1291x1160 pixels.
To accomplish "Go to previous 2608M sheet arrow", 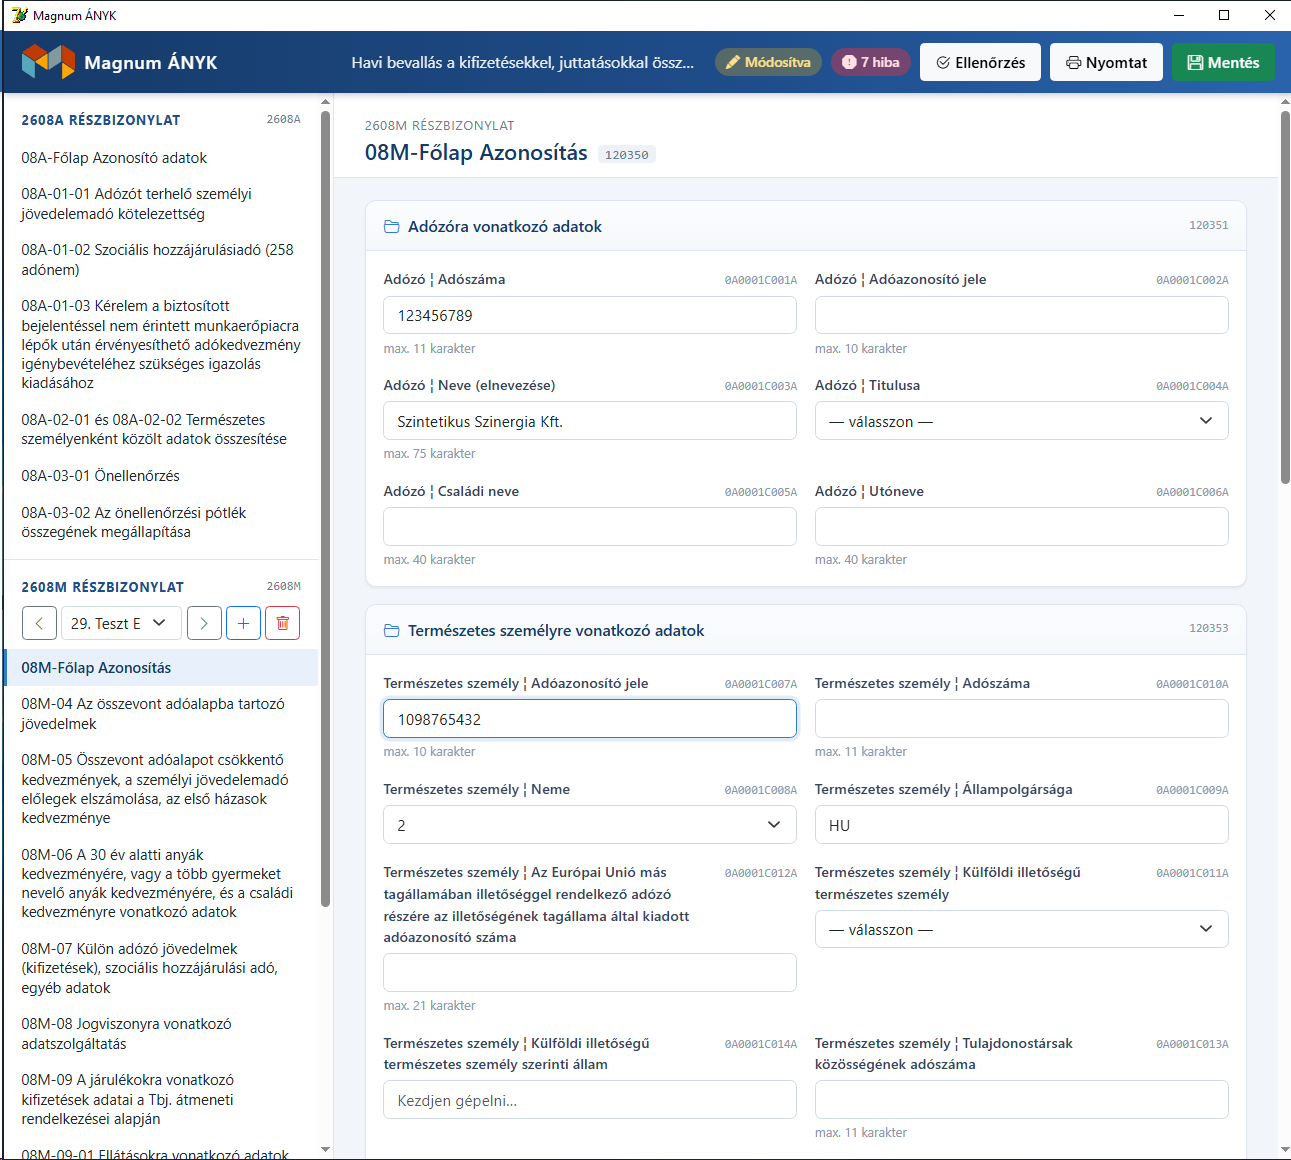I will point(39,623).
